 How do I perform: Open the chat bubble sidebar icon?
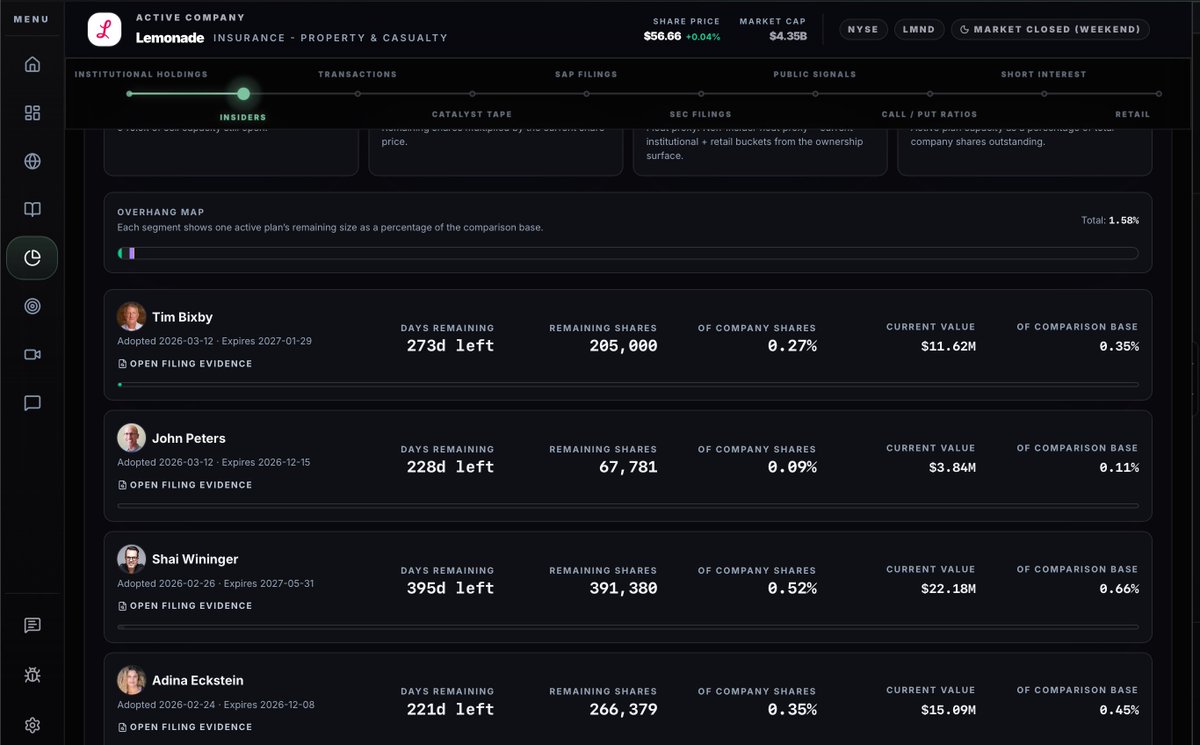pos(32,403)
